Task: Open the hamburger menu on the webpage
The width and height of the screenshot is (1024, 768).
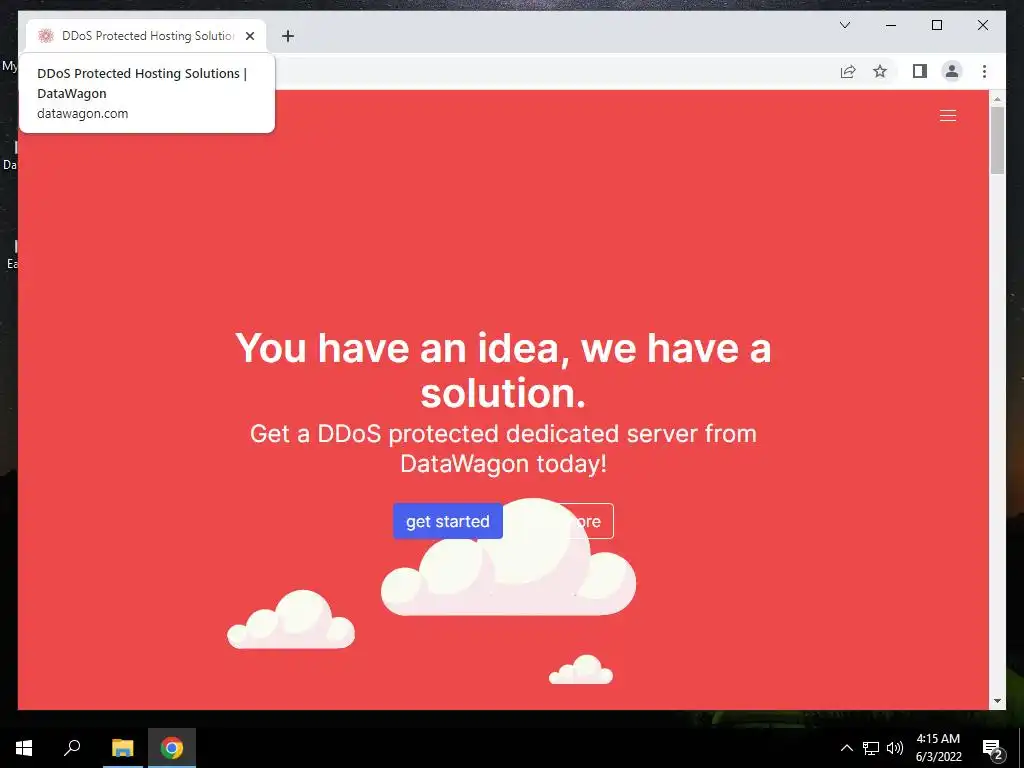Action: click(948, 116)
